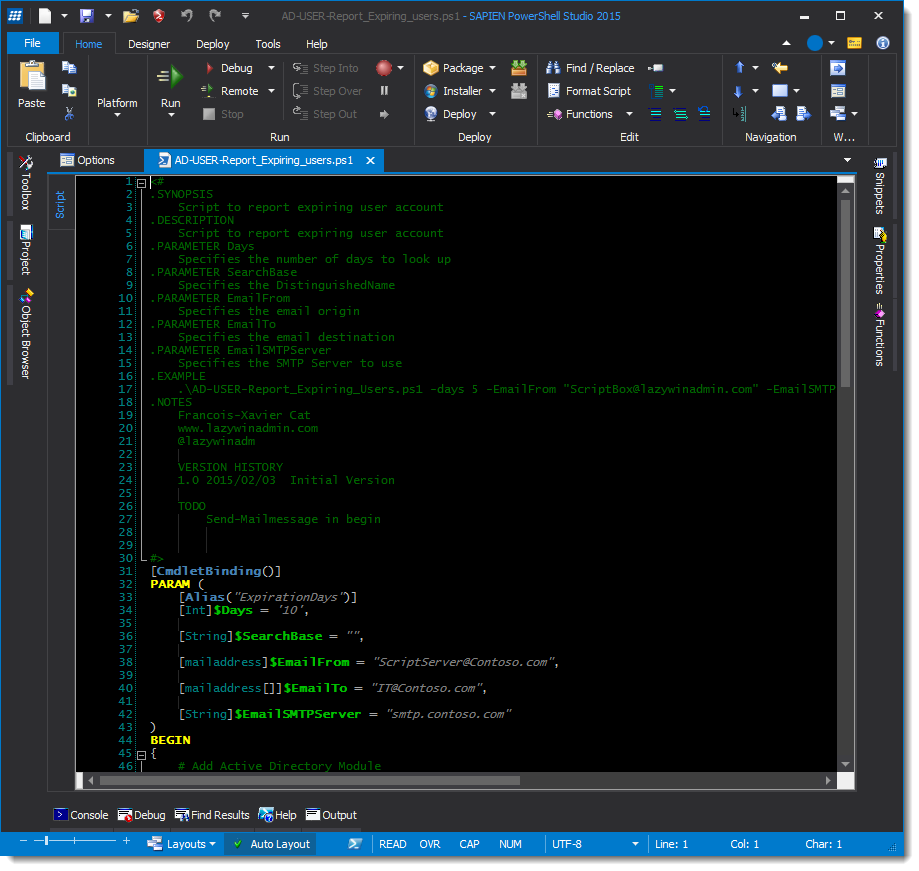Collapse the comment block at line 1
The width and height of the screenshot is (919, 871).
[142, 182]
